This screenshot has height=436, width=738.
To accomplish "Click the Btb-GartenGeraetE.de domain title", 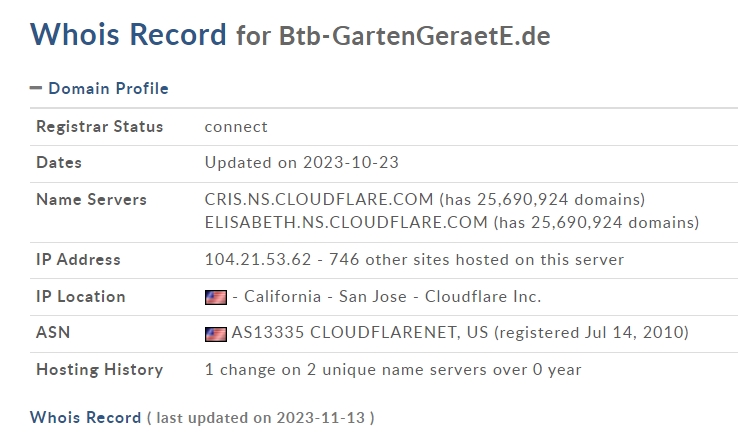I will (x=414, y=36).
